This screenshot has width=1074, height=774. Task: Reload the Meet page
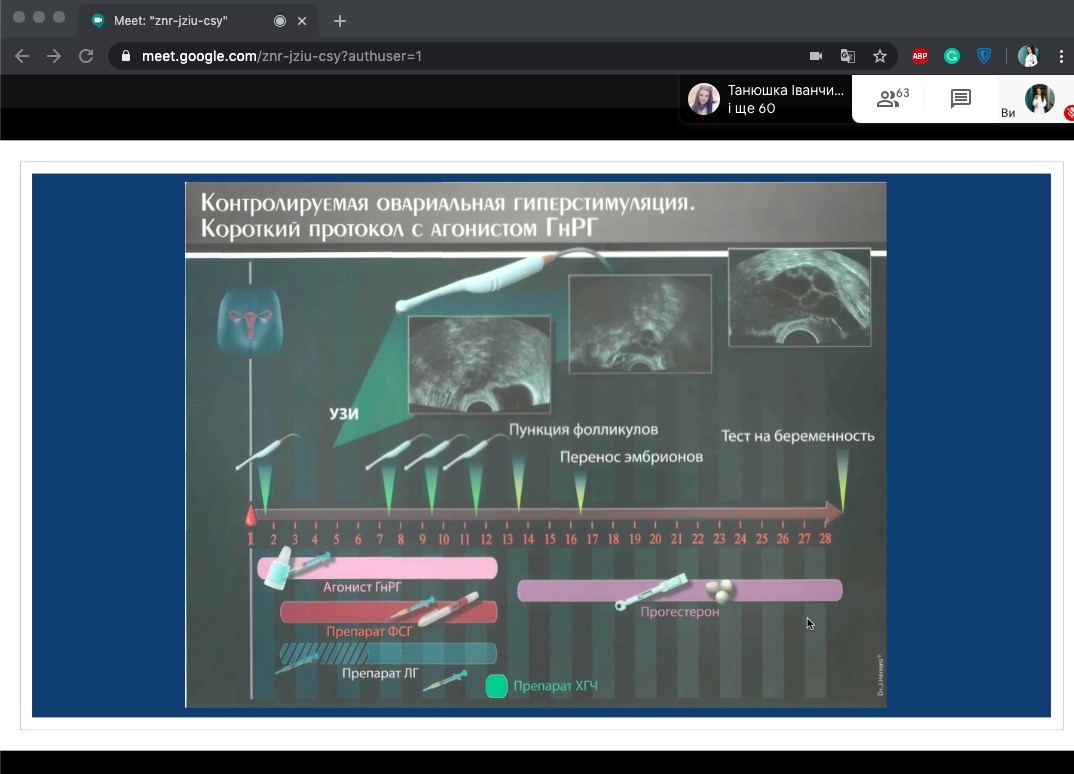coord(86,56)
